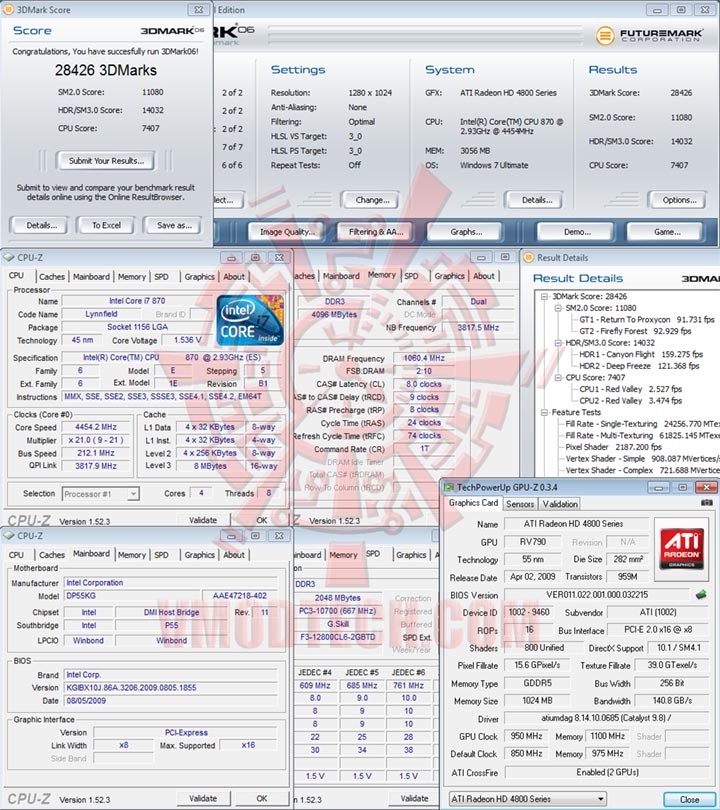
Task: Click the Submit Your Results button
Action: [106, 161]
